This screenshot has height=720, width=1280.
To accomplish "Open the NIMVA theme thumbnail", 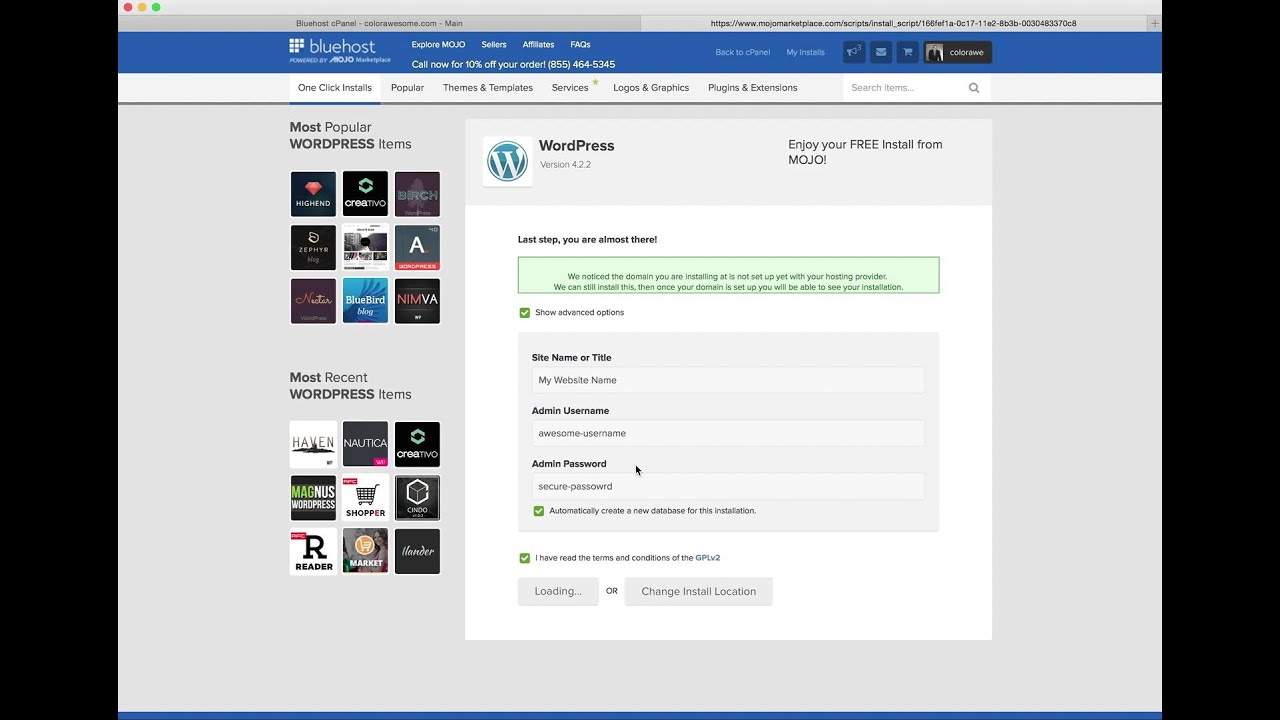I will pos(417,301).
